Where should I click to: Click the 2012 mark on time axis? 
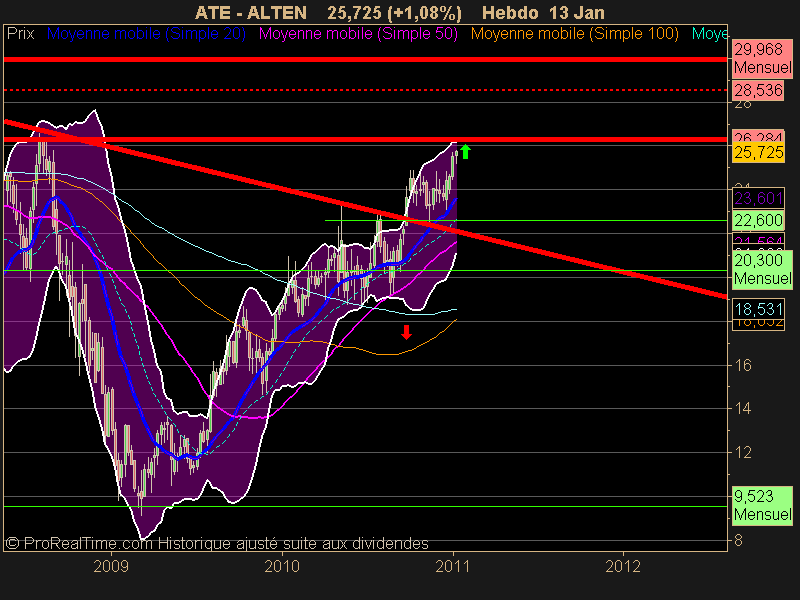tap(623, 566)
